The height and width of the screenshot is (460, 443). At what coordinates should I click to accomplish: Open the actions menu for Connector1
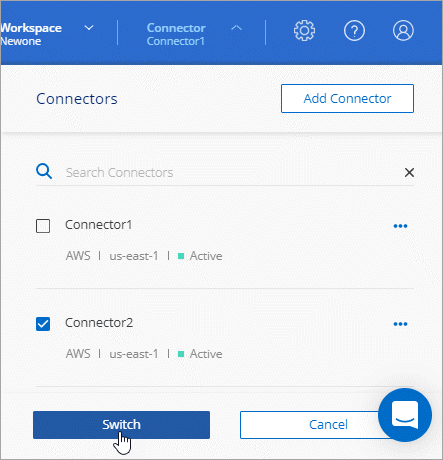pyautogui.click(x=400, y=226)
